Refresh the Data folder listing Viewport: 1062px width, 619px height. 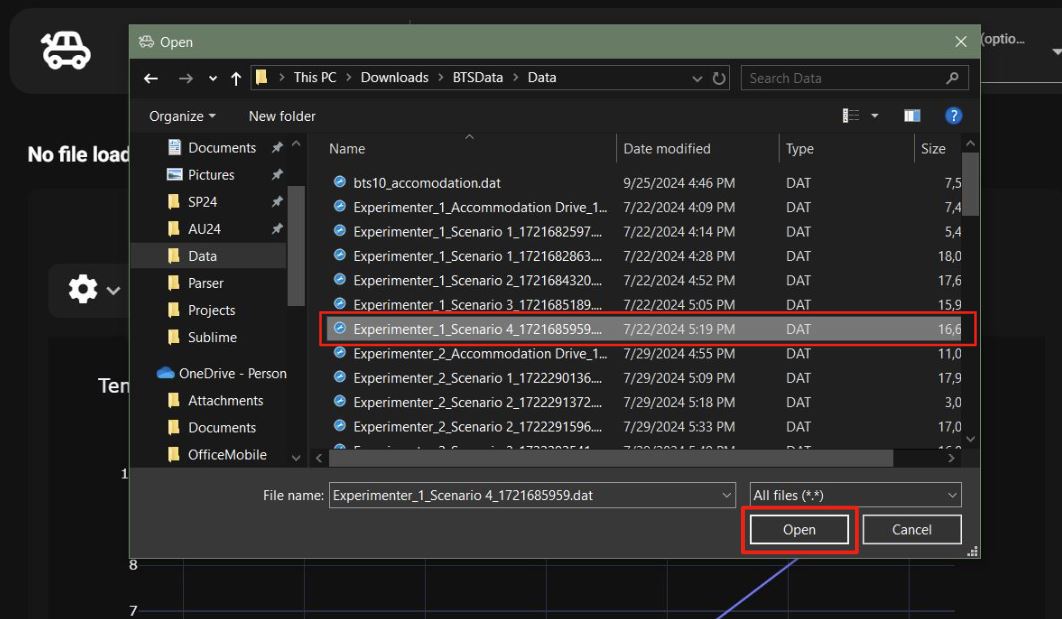click(719, 78)
